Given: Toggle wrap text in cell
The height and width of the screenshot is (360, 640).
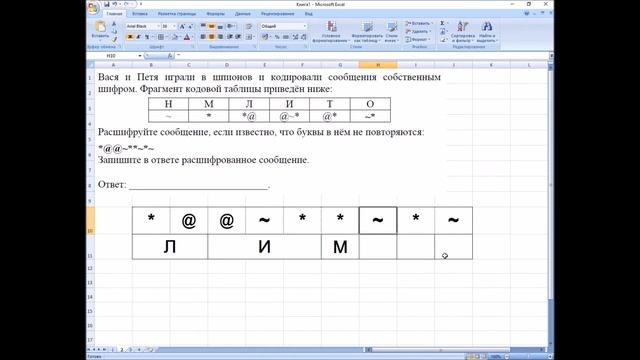Looking at the screenshot, I should (x=249, y=27).
